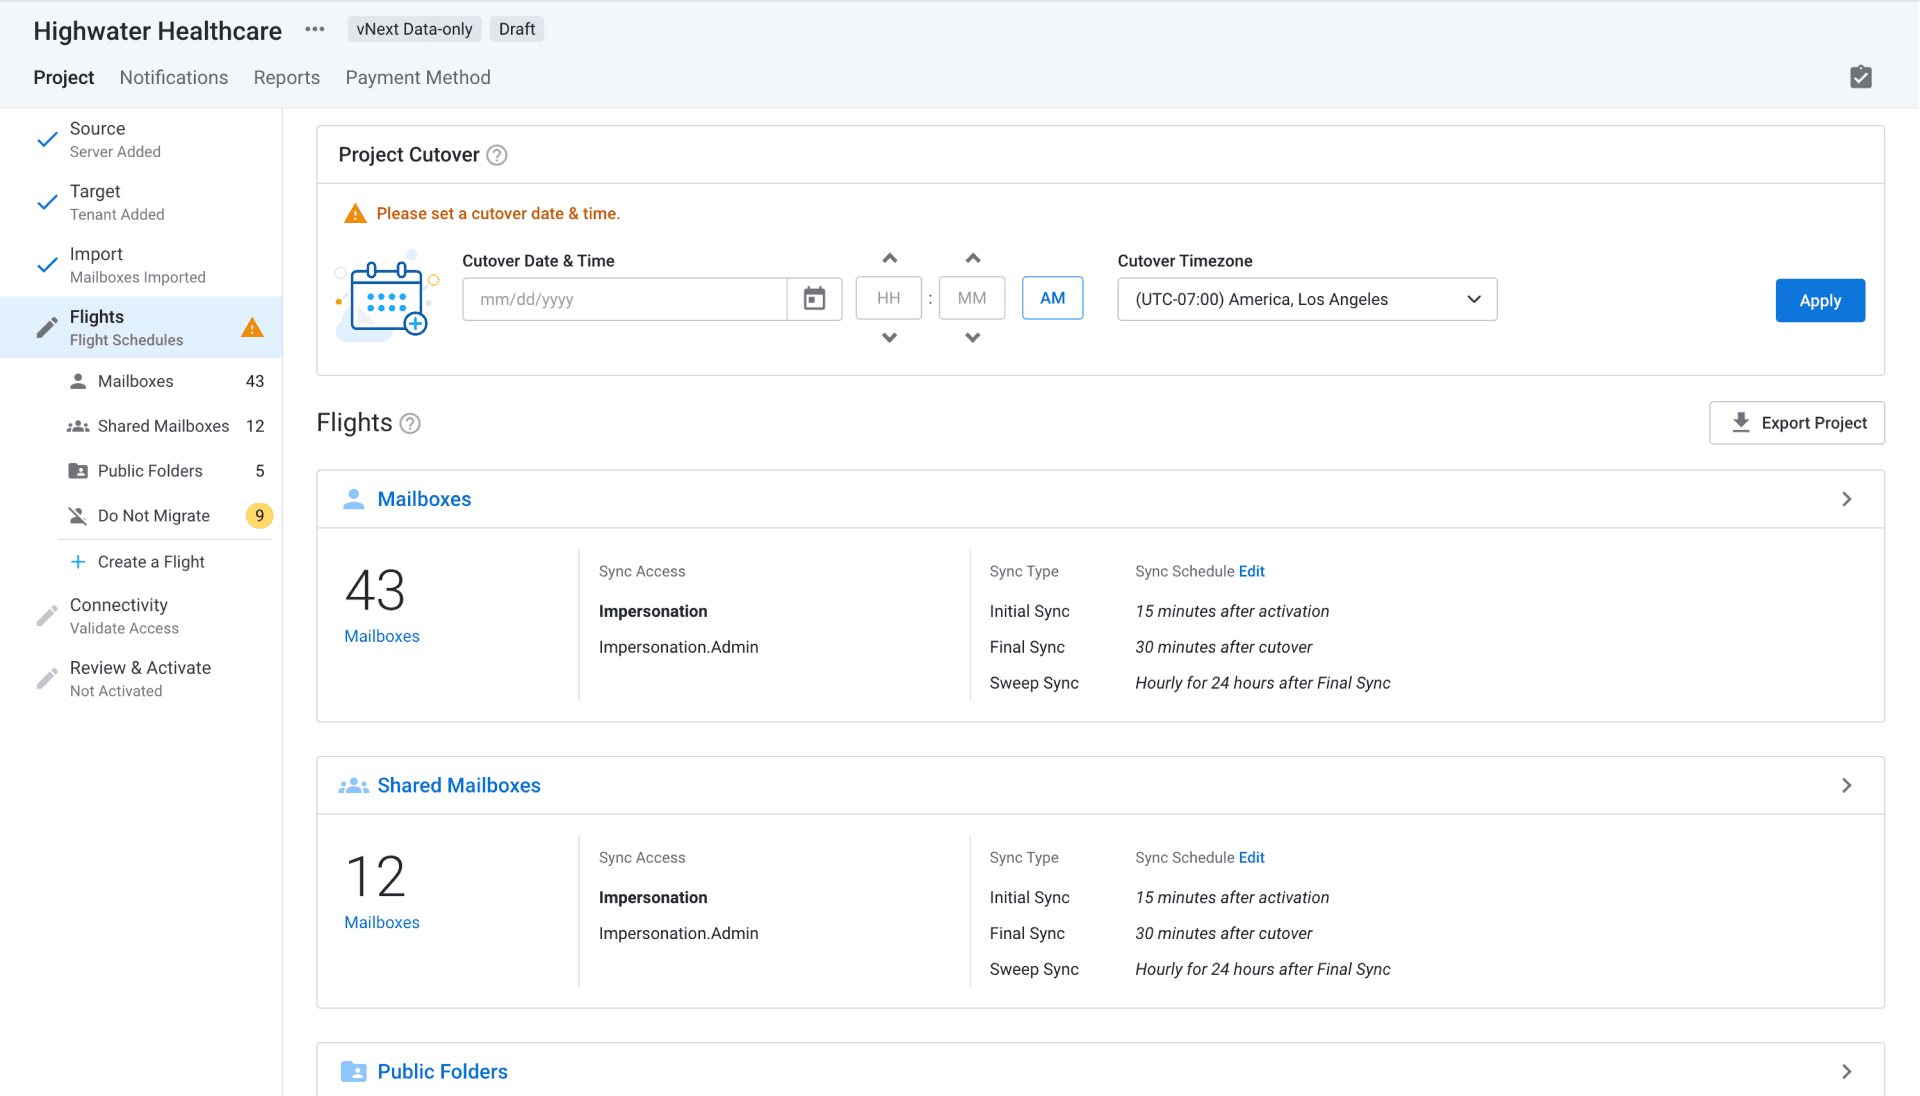Click the Draft status tag
The height and width of the screenshot is (1096, 1920).
(517, 29)
